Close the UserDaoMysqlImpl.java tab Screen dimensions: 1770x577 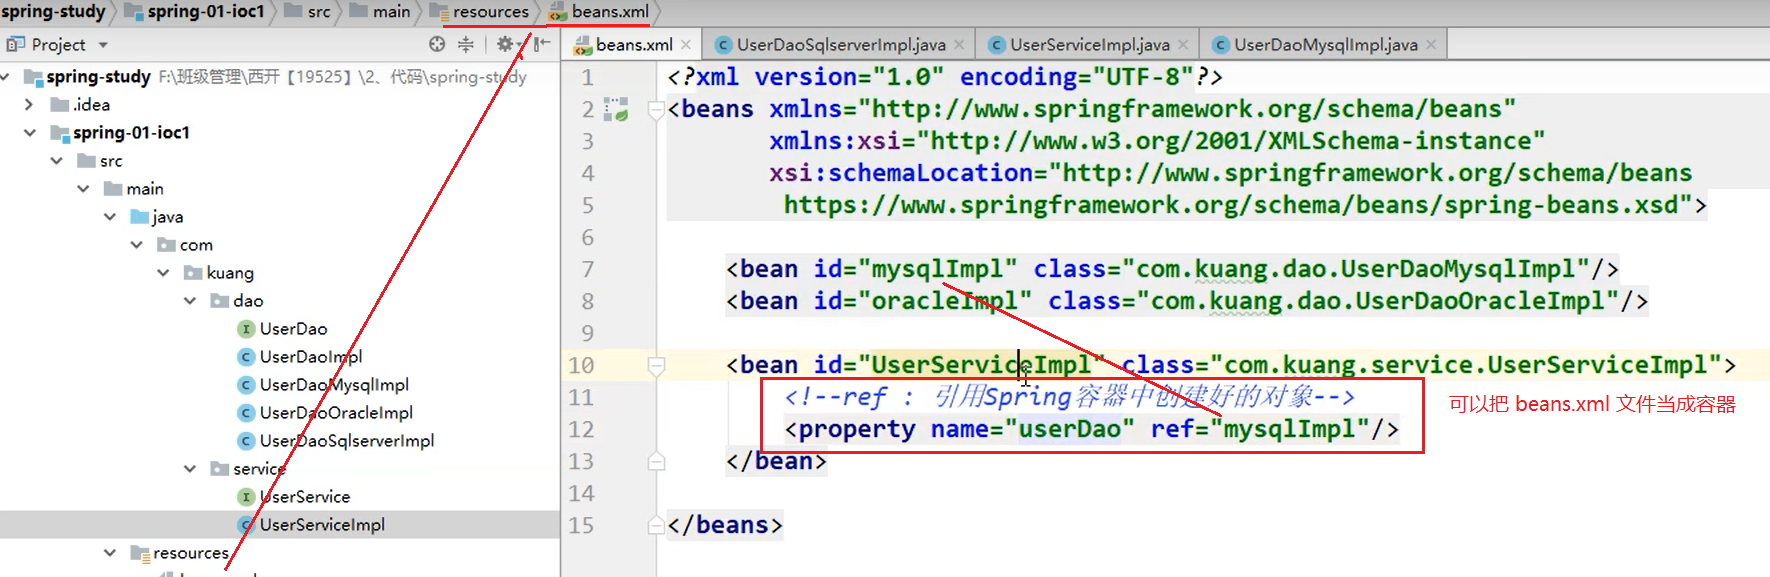(1431, 44)
